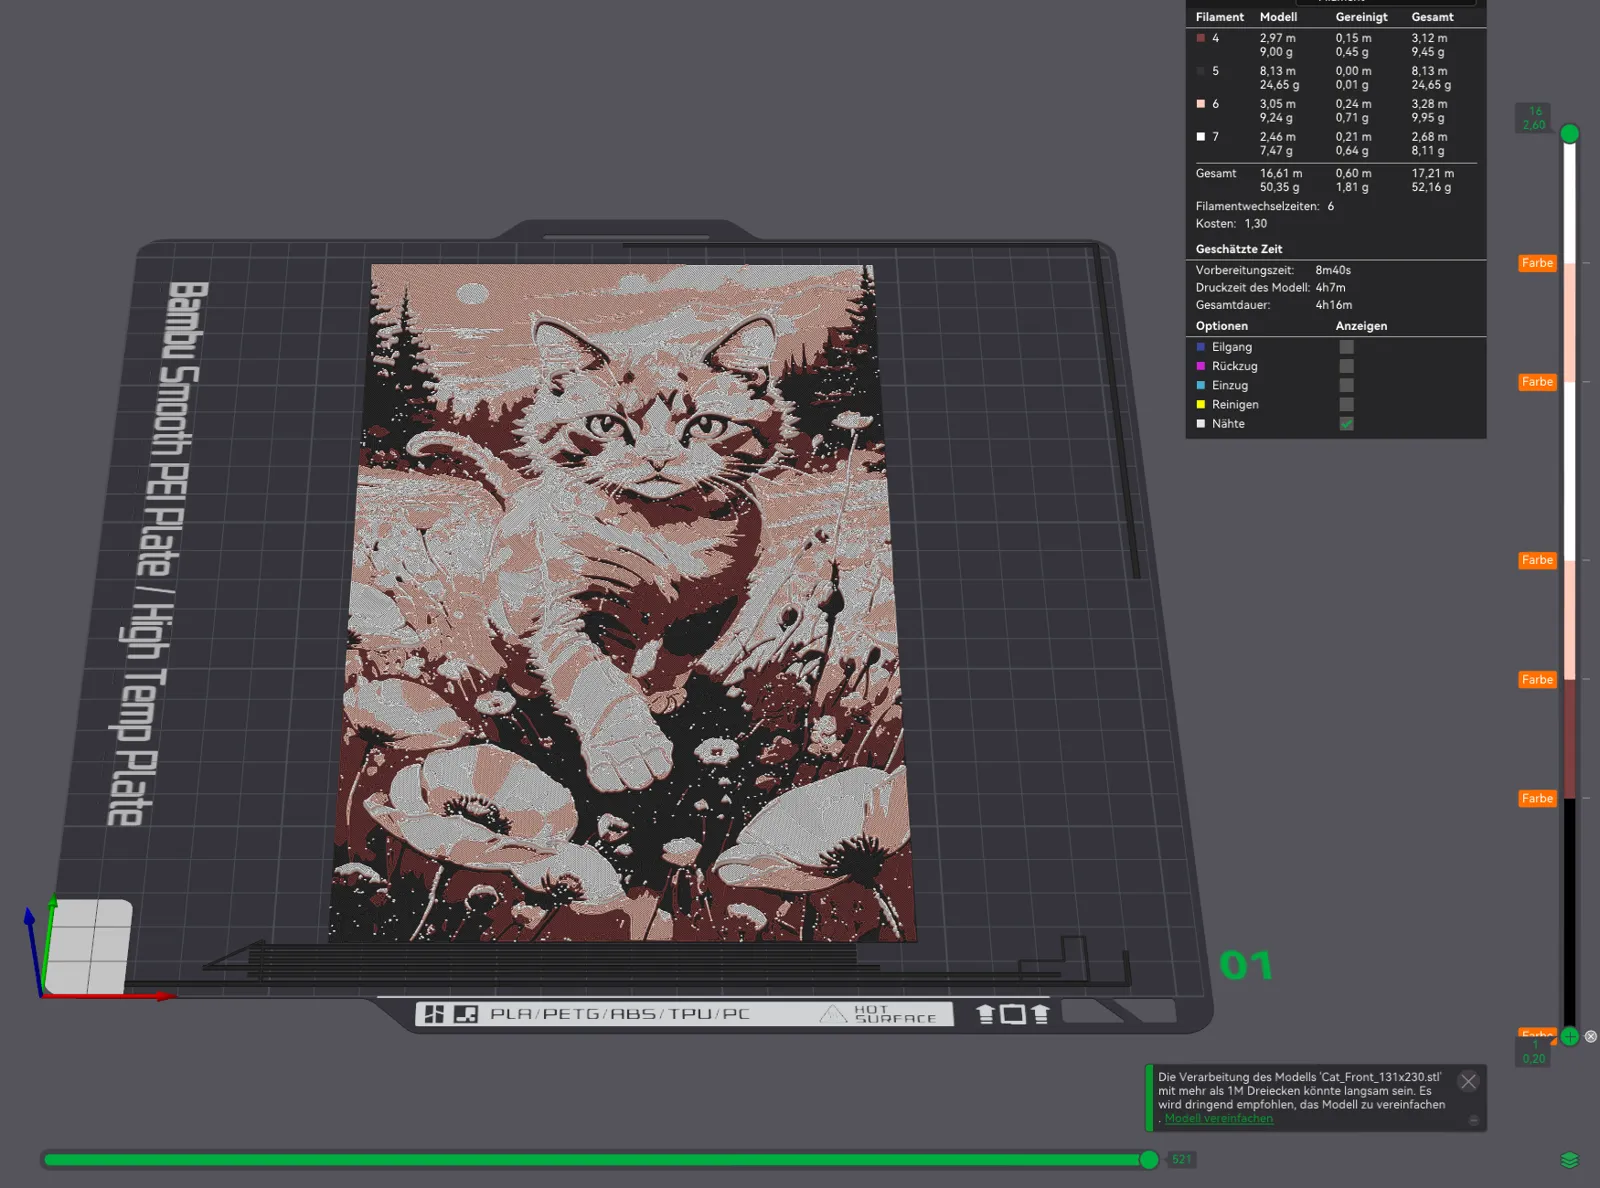Click the Kosten value 1,30
The width and height of the screenshot is (1600, 1188).
point(1255,224)
